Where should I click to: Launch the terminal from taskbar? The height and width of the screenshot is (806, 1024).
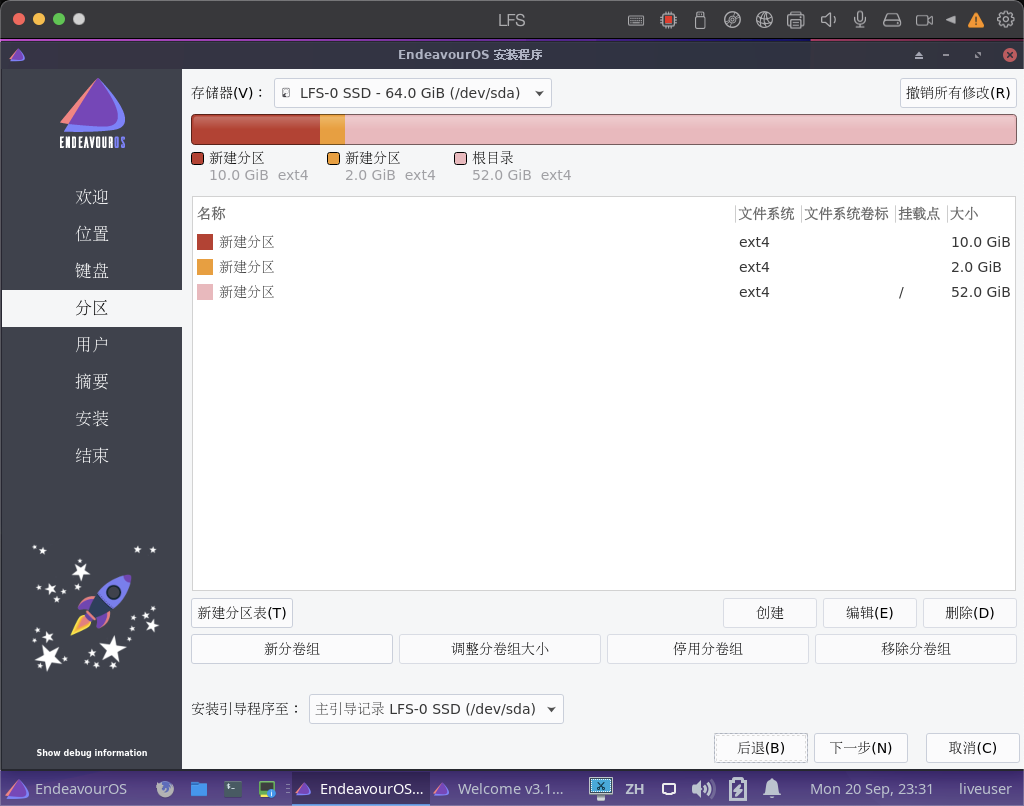coord(233,788)
